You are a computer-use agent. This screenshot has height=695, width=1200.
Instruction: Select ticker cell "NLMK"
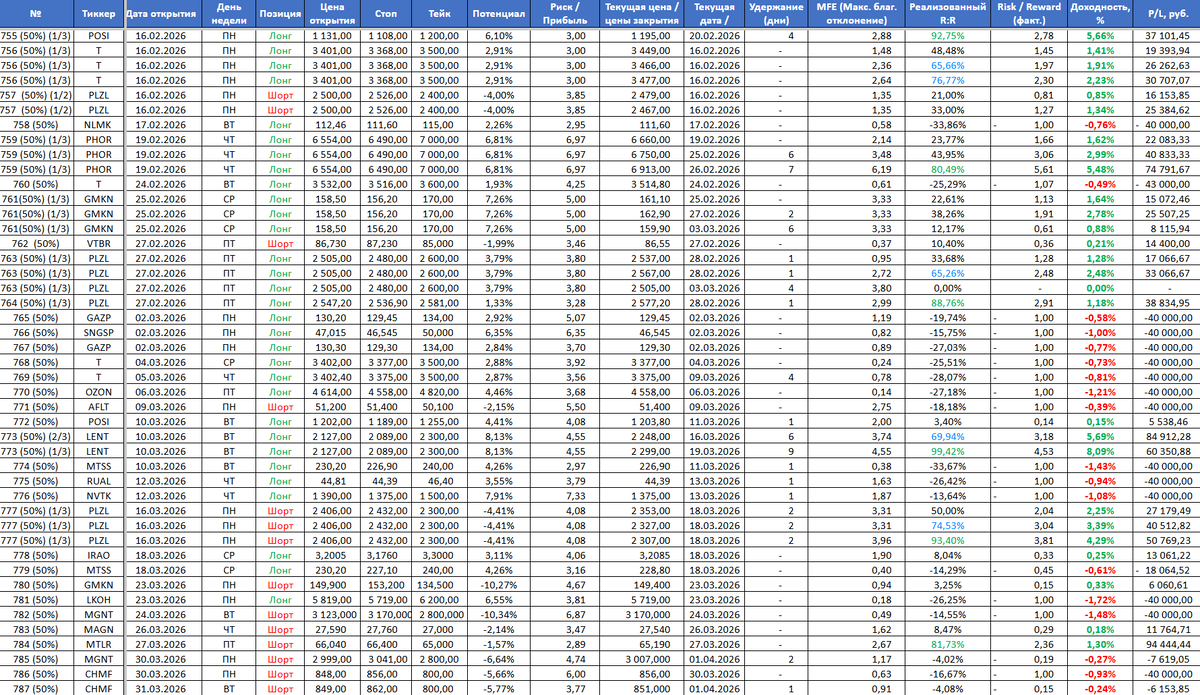[98, 126]
